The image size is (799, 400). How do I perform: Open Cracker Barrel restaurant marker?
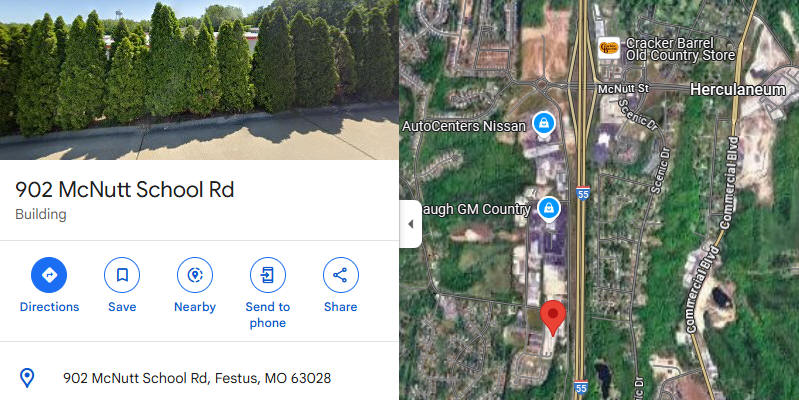609,48
